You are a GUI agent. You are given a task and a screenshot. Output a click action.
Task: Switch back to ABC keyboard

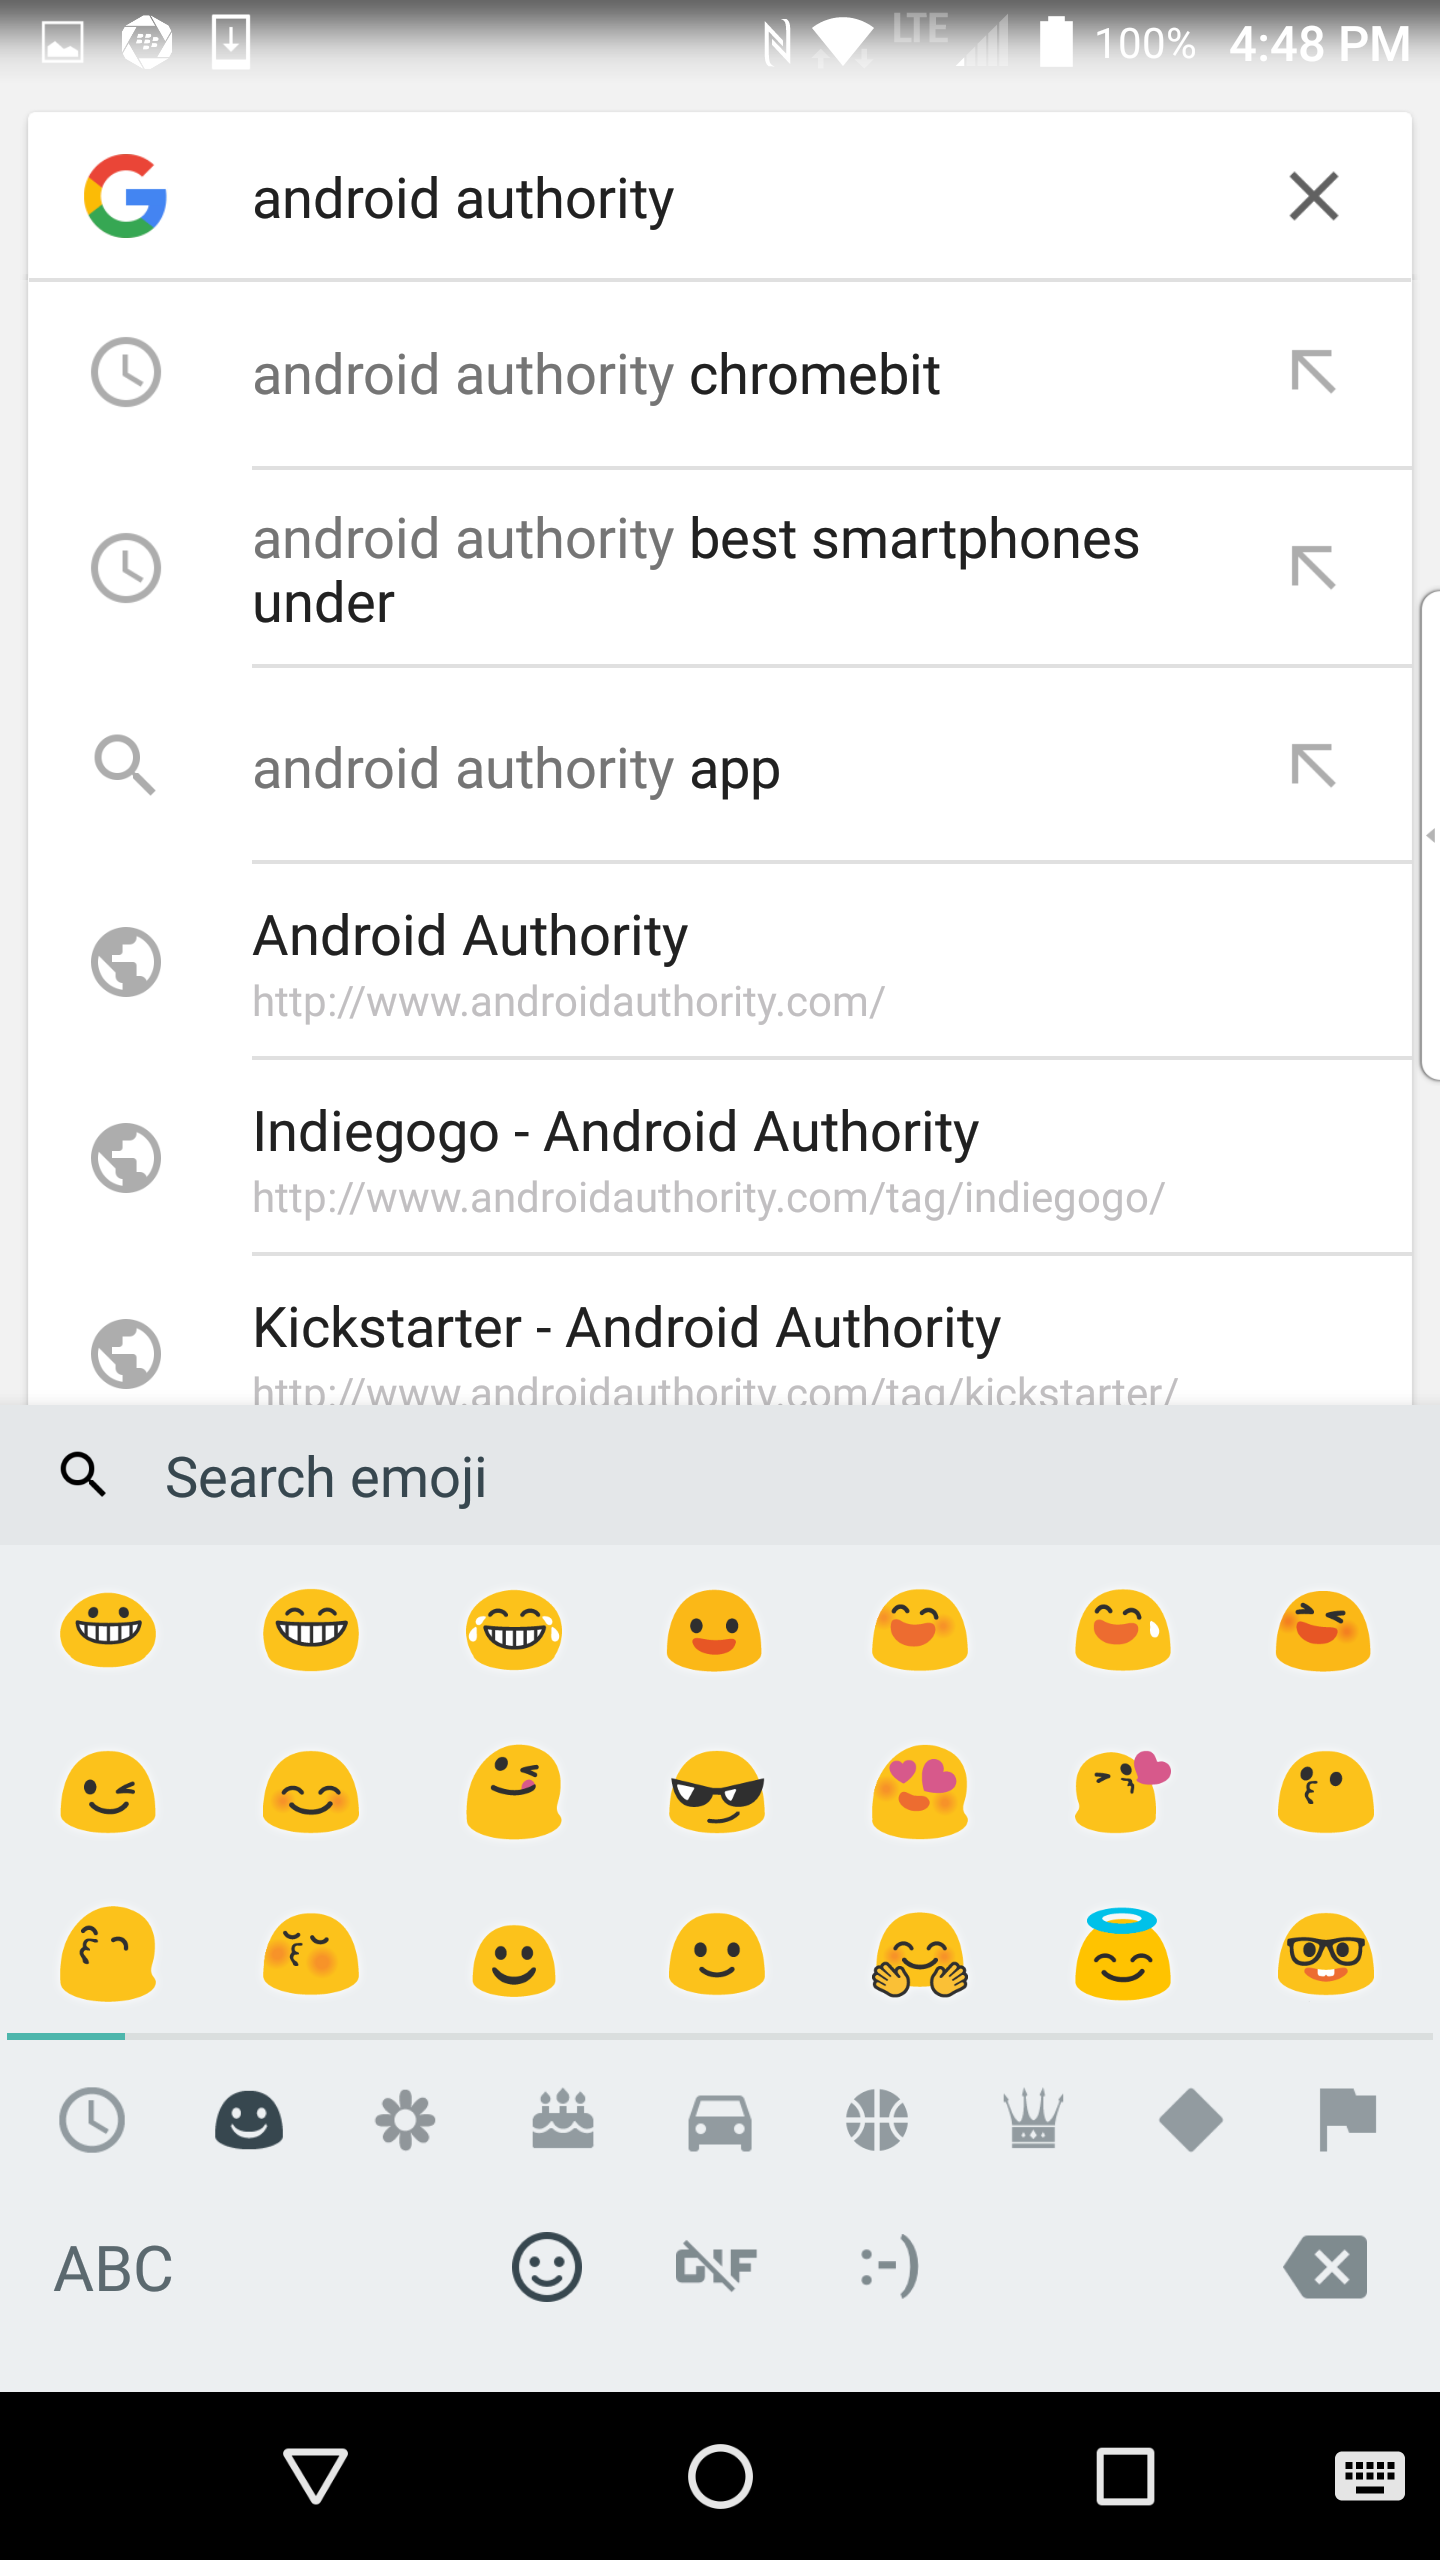click(113, 2268)
